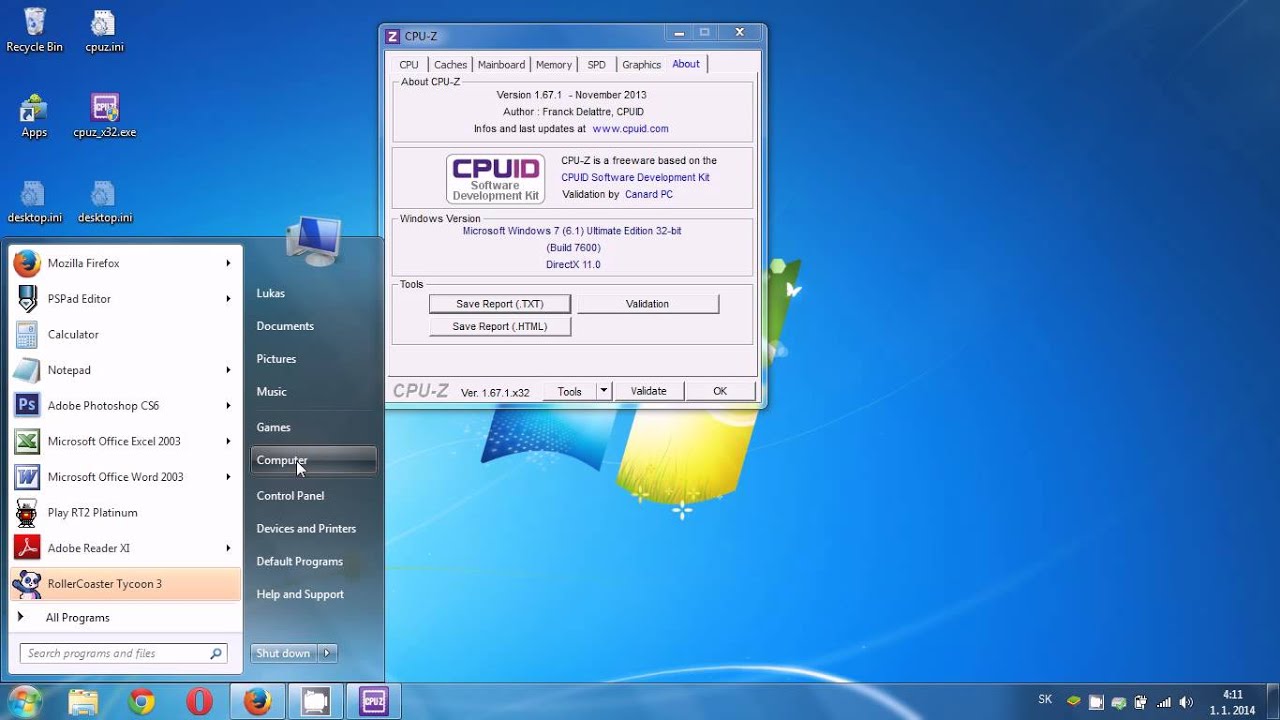Screen dimensions: 1280x720
Task: Click the SK language indicator in tray
Action: [x=1045, y=700]
